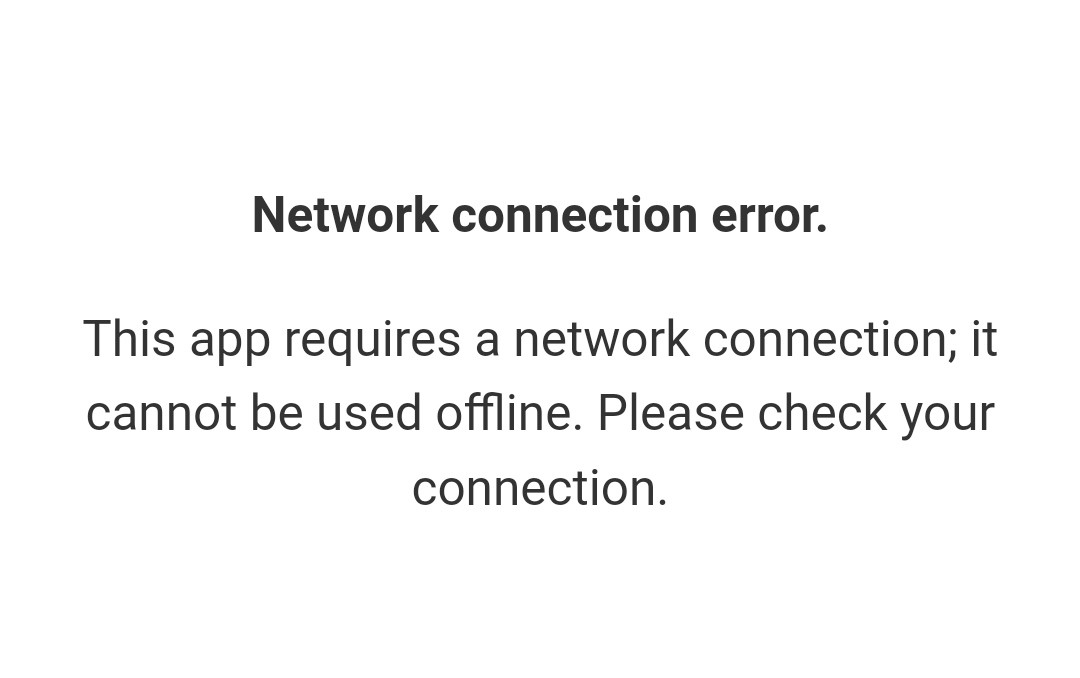This screenshot has height=678, width=1080.
Task: Select "connection;" with the semicolon
Action: pos(830,340)
